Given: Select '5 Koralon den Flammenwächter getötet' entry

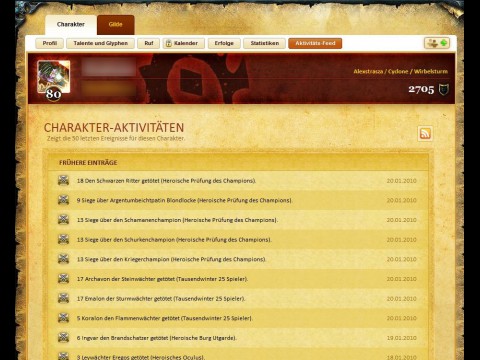Looking at the screenshot, I should click(165, 318).
